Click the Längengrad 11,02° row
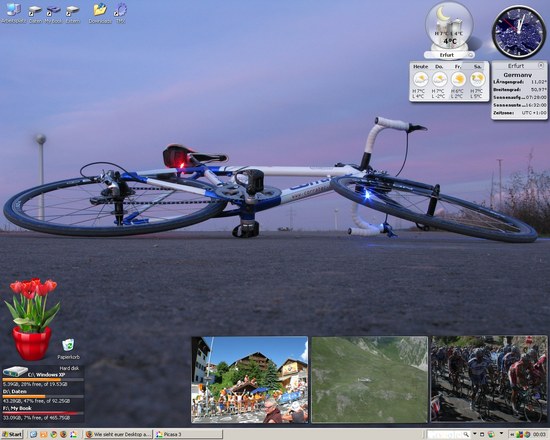This screenshot has width=550, height=440. coord(519,82)
